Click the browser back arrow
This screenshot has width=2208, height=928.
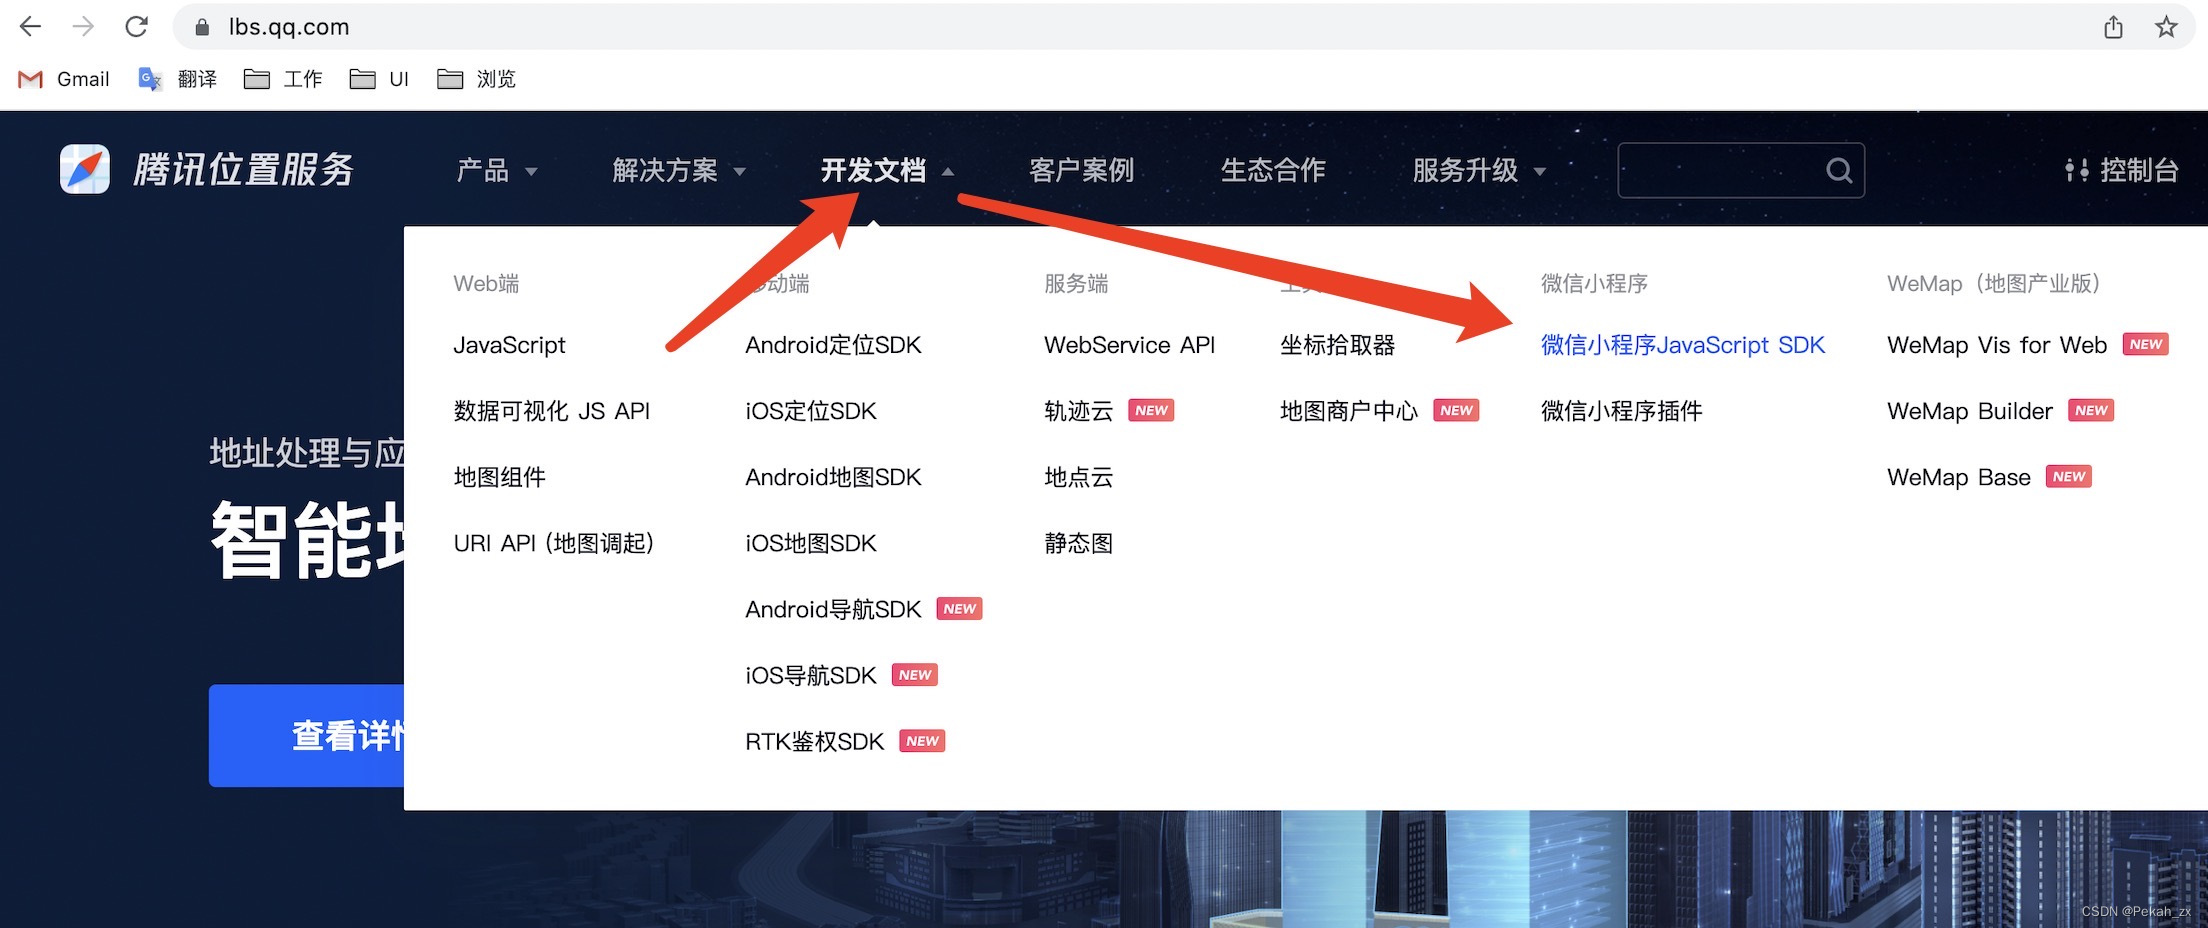31,27
